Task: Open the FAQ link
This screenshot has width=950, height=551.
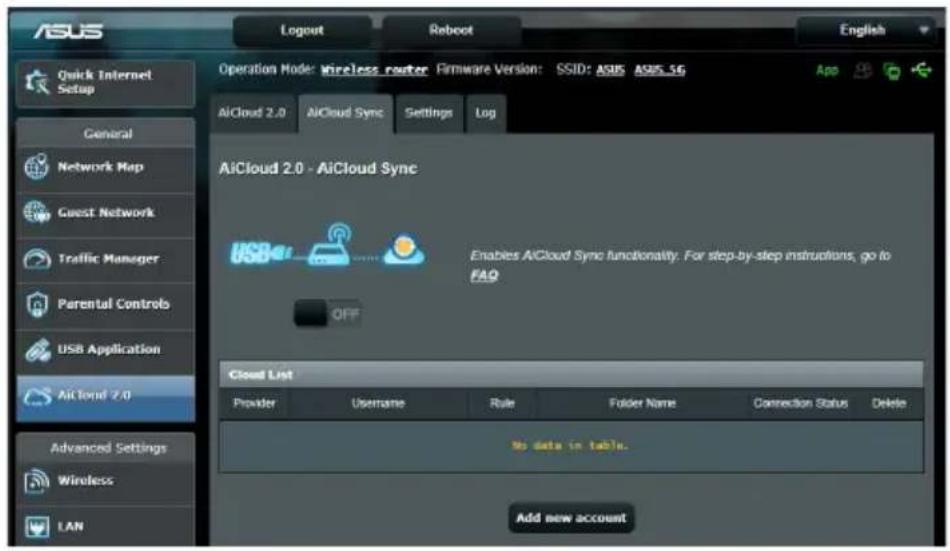Action: click(x=484, y=276)
